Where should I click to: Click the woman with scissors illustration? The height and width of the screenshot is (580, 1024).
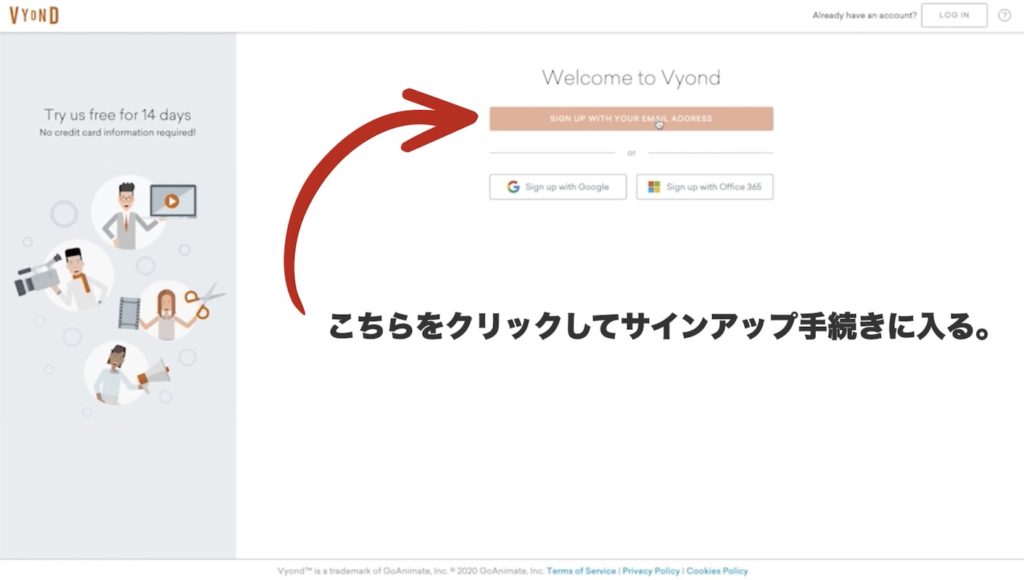(x=171, y=310)
